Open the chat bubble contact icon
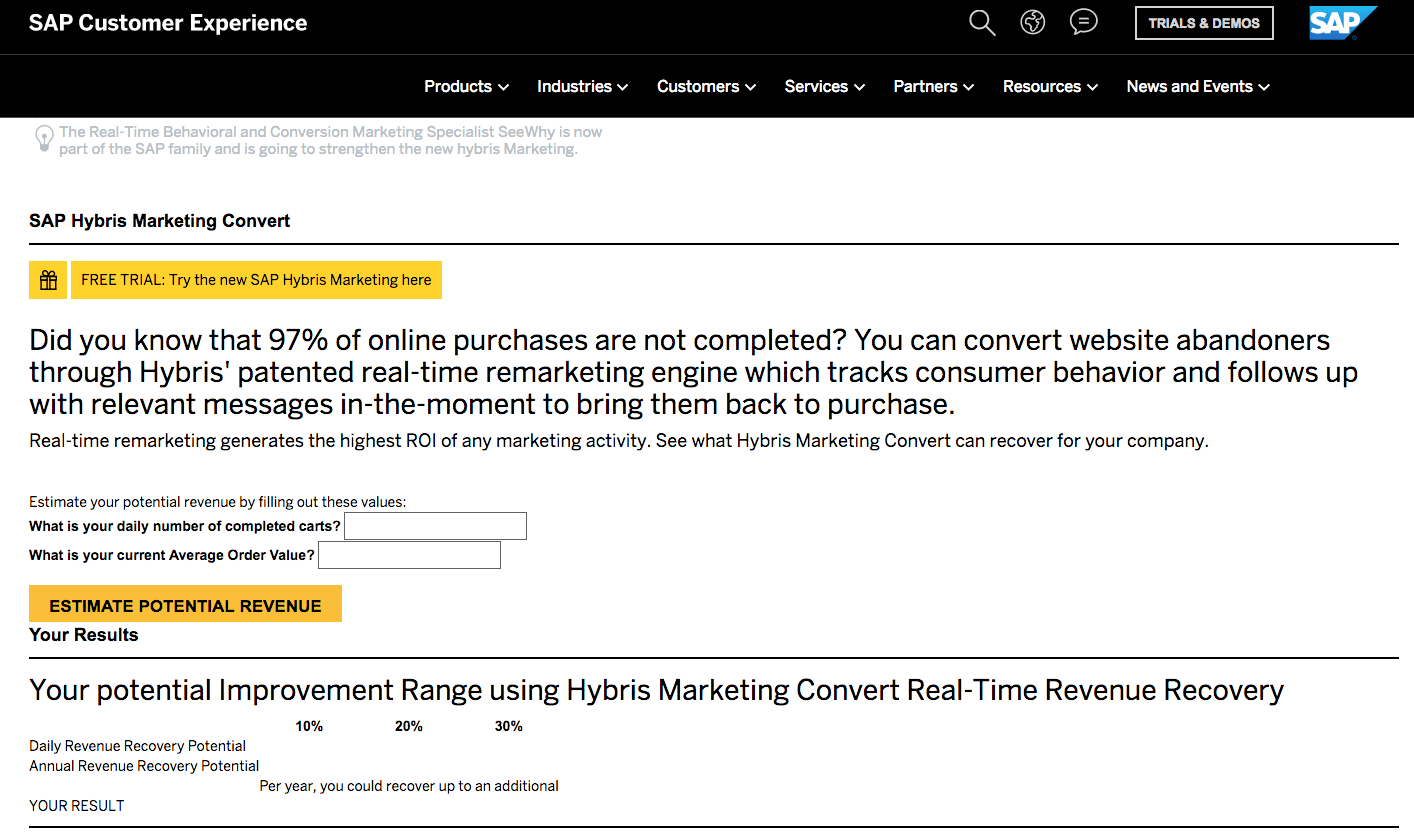1414x832 pixels. (1083, 22)
